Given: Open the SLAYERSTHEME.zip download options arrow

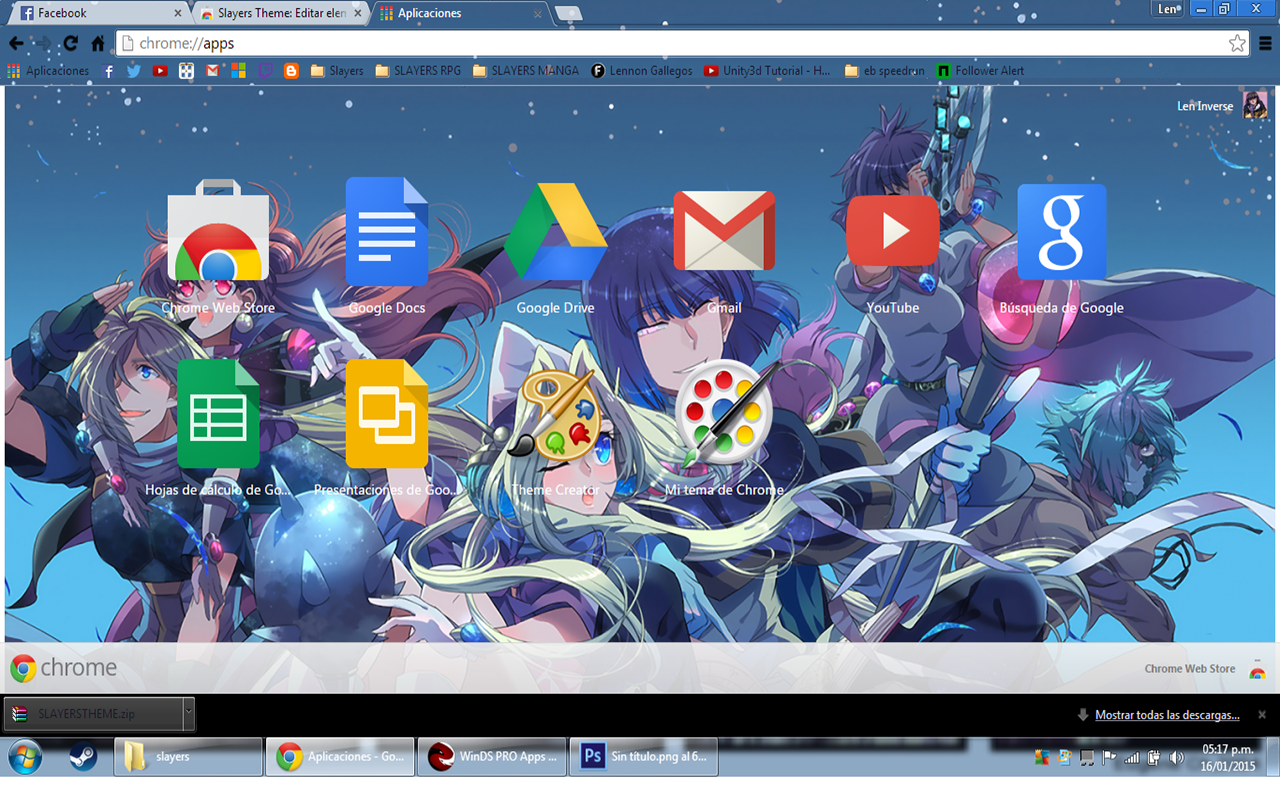Looking at the screenshot, I should [188, 713].
